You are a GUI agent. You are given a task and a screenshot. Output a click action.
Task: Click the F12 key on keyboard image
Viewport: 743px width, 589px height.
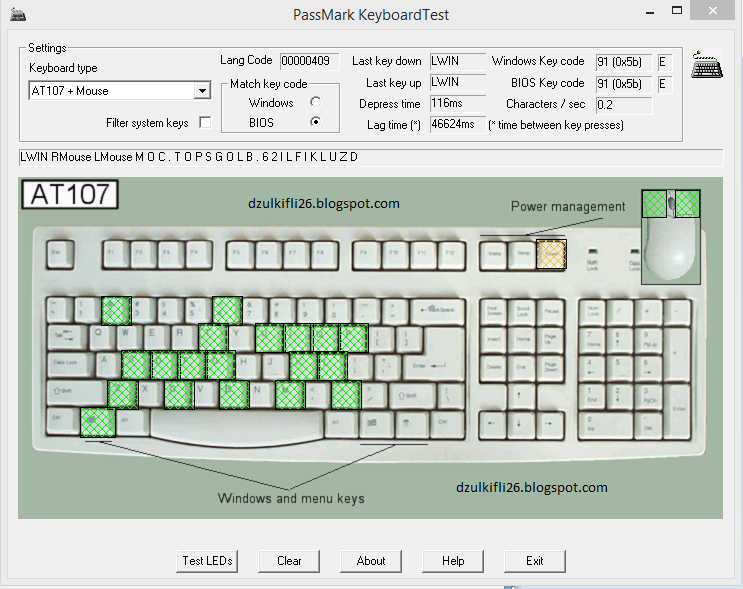(451, 254)
